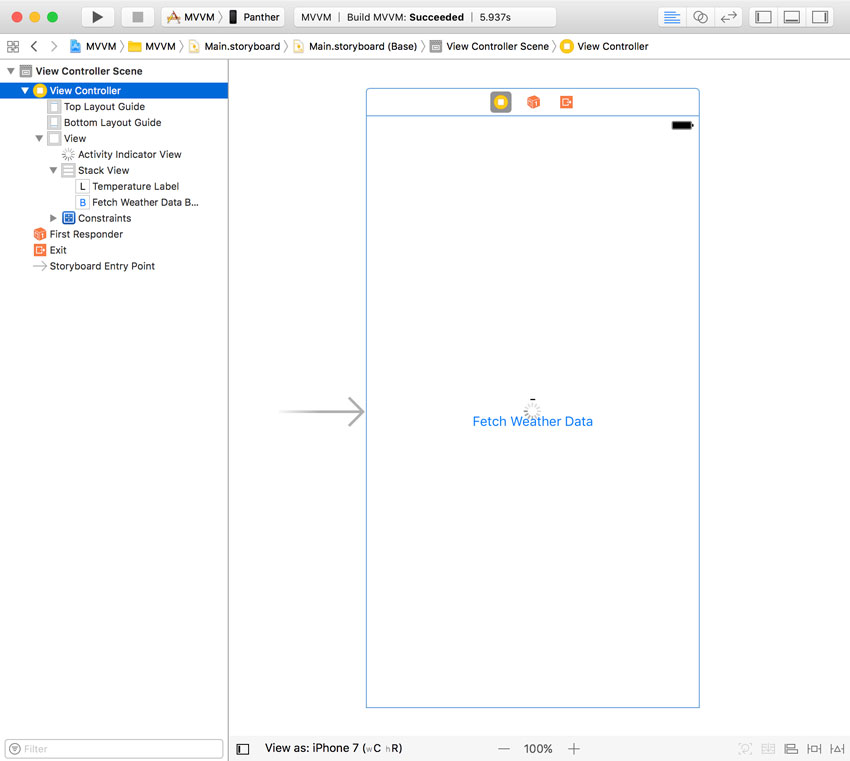Expand the Constraints disclosure triangle

[53, 218]
